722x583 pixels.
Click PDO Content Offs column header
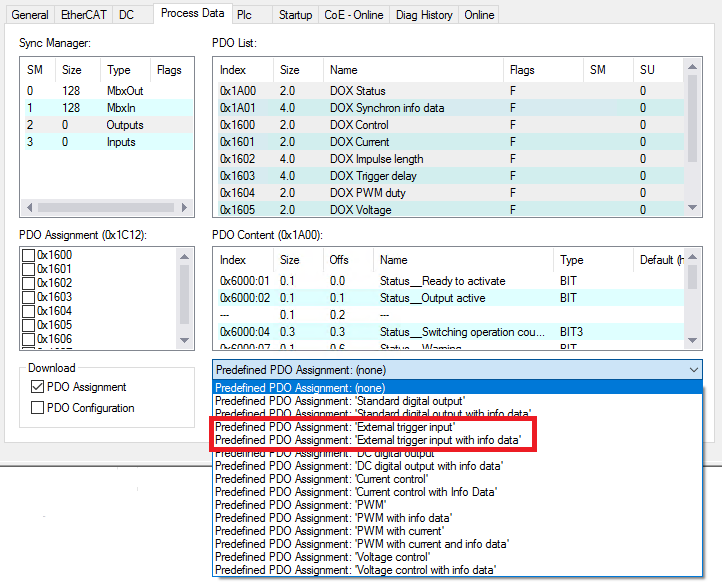tap(348, 260)
